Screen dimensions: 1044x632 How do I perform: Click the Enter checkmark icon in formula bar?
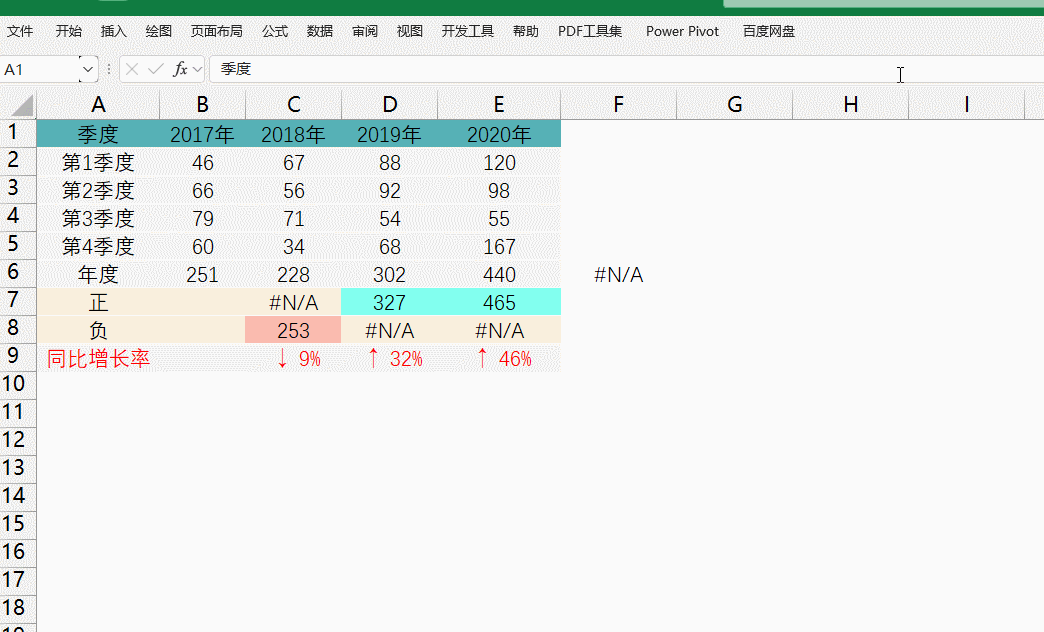click(x=155, y=69)
